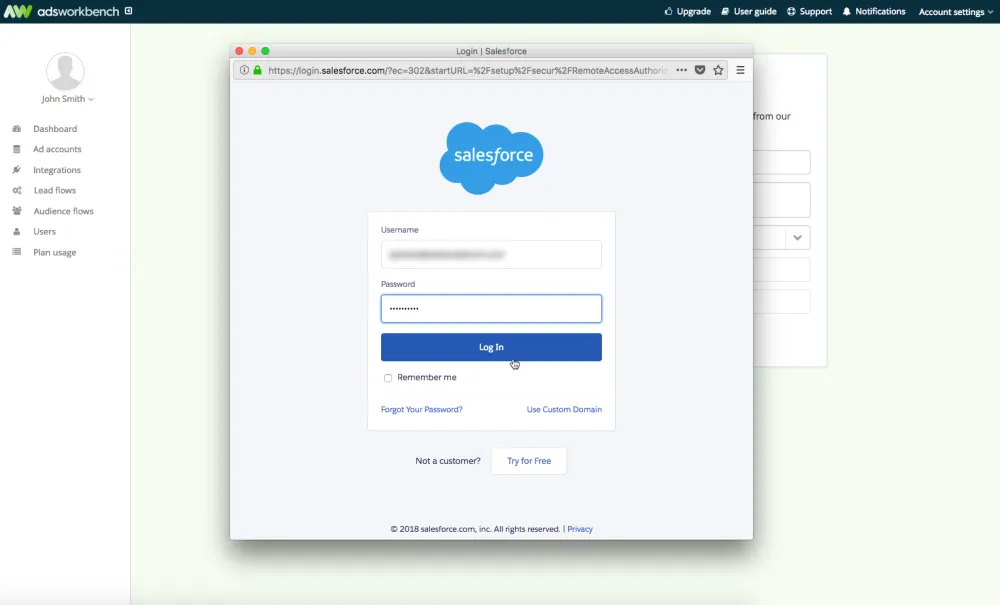Click the green padlock security icon
The image size is (1000, 605).
(x=258, y=70)
